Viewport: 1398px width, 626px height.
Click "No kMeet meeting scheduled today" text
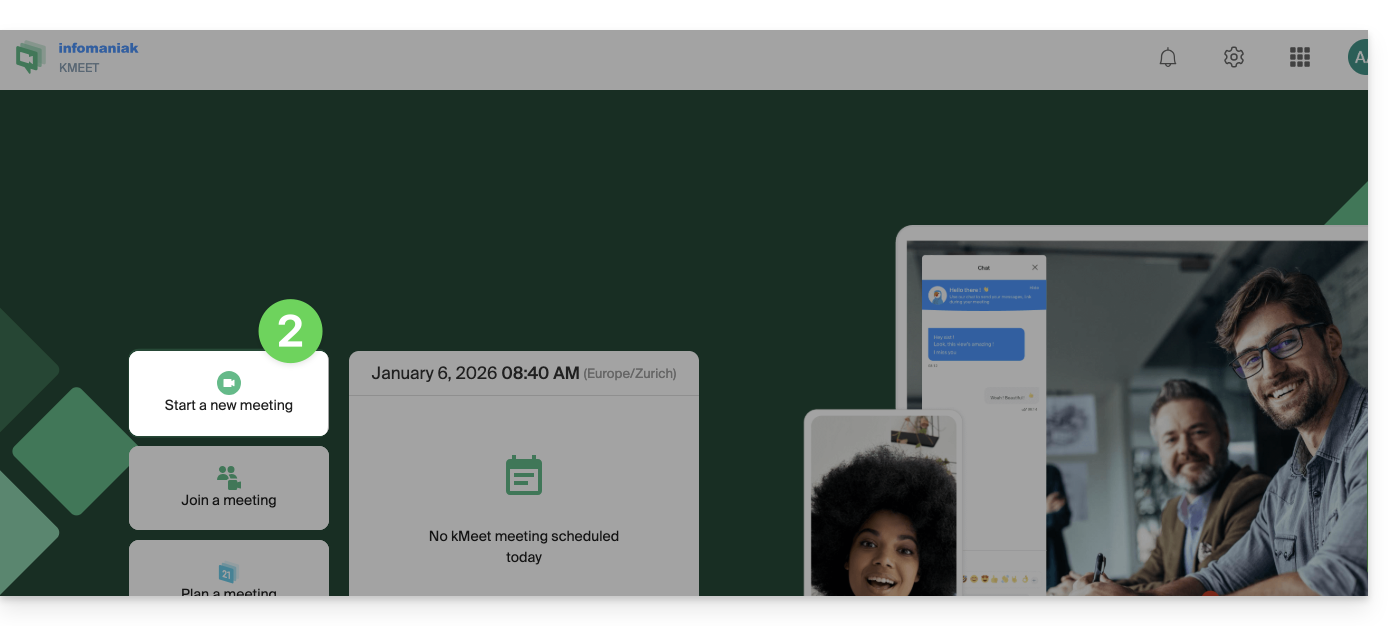[523, 546]
